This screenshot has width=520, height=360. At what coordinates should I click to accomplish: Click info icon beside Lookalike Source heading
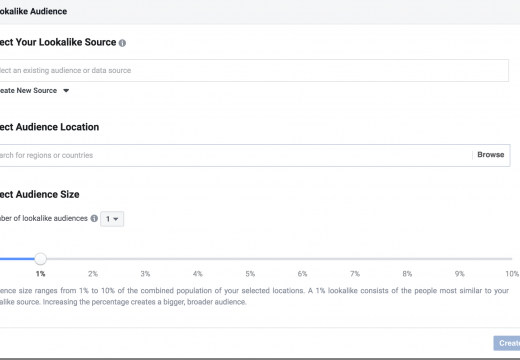pos(122,43)
